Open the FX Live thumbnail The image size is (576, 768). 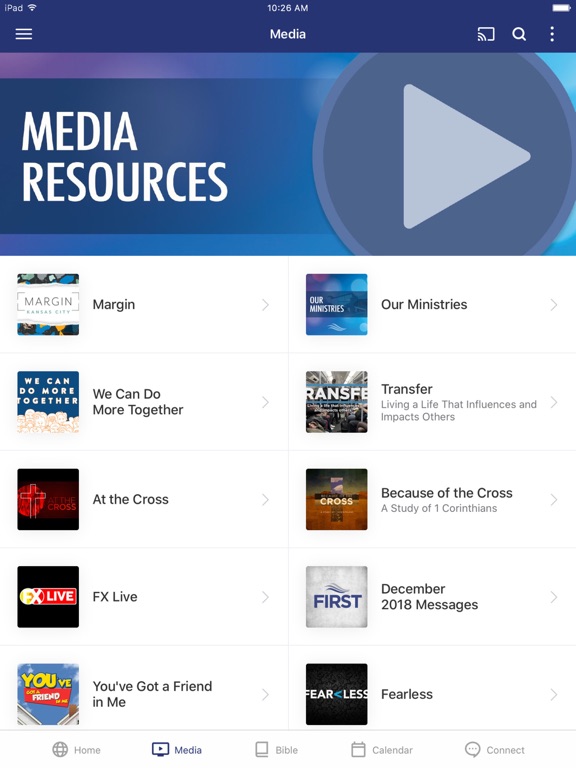(x=48, y=597)
